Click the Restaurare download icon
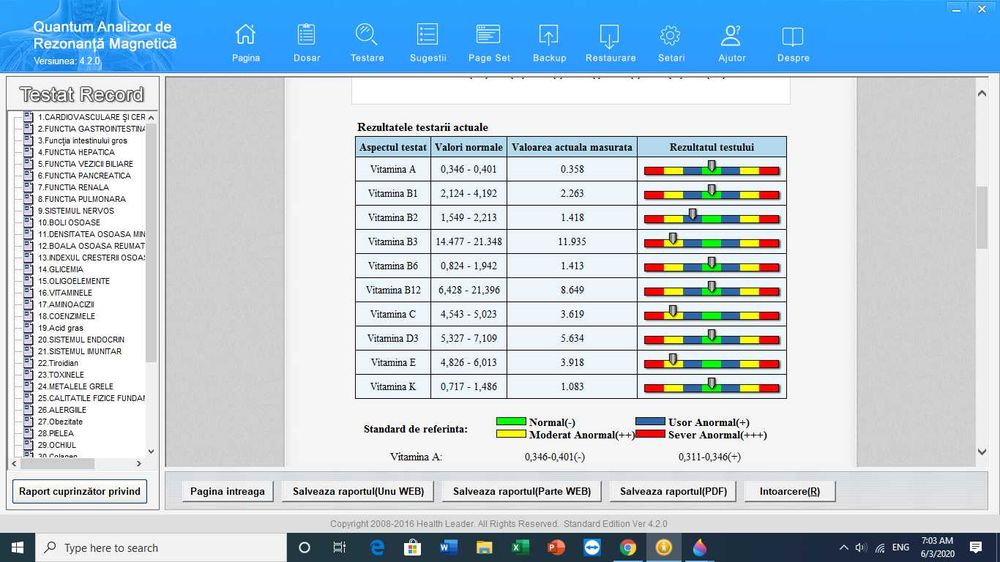This screenshot has width=1000, height=562. click(610, 36)
